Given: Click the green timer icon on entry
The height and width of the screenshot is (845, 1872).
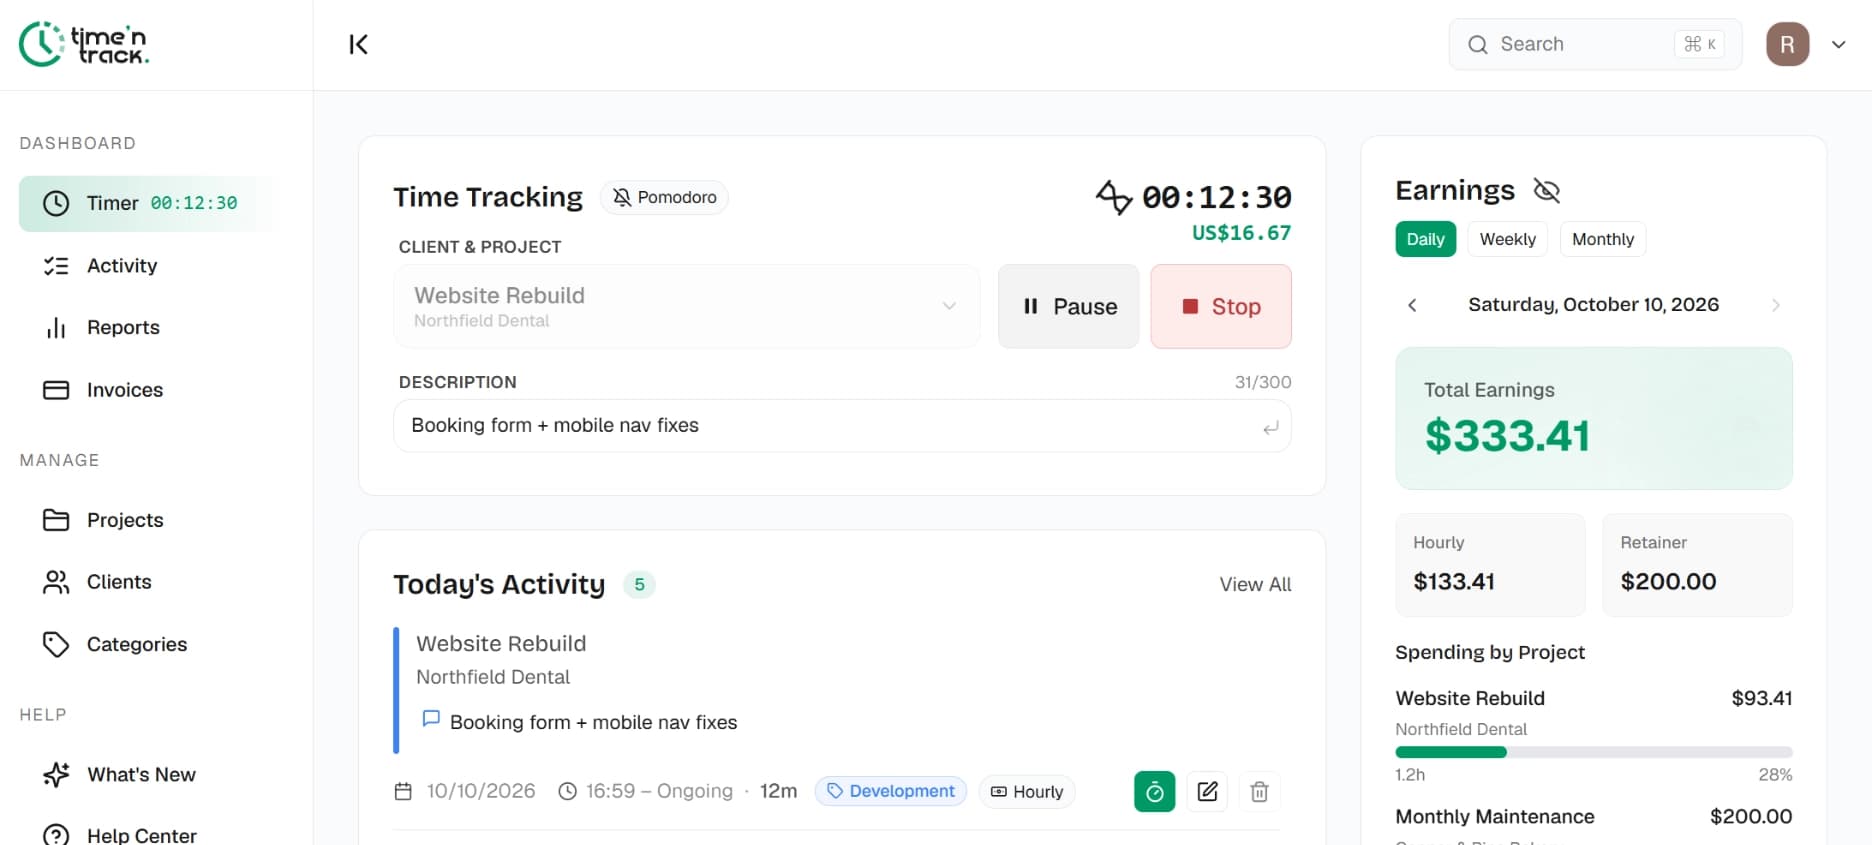Looking at the screenshot, I should pyautogui.click(x=1154, y=792).
